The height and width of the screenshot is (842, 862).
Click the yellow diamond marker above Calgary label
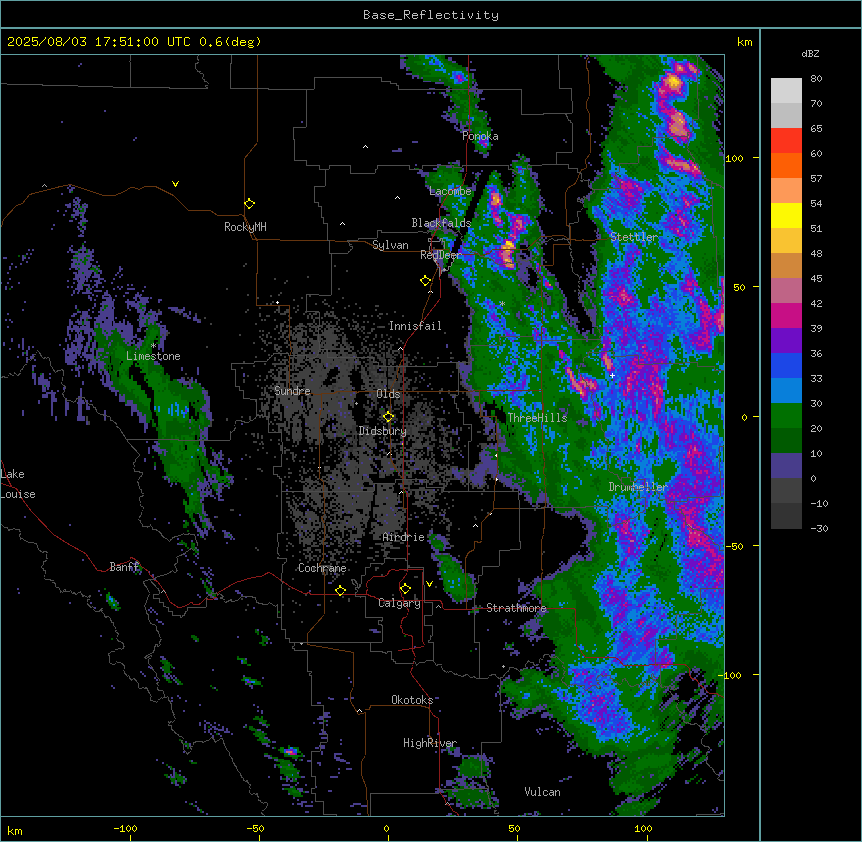405,589
